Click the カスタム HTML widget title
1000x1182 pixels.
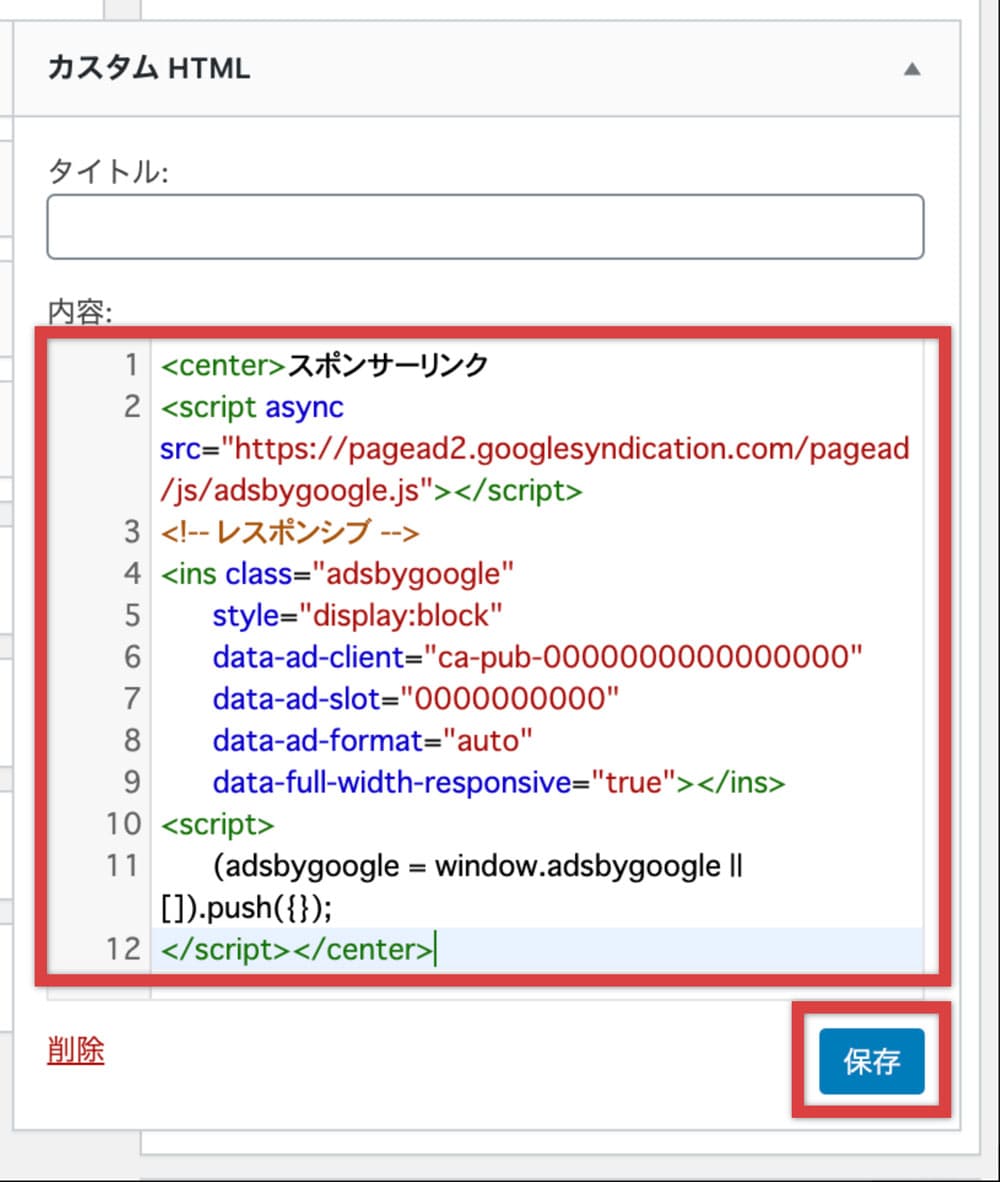(x=148, y=69)
